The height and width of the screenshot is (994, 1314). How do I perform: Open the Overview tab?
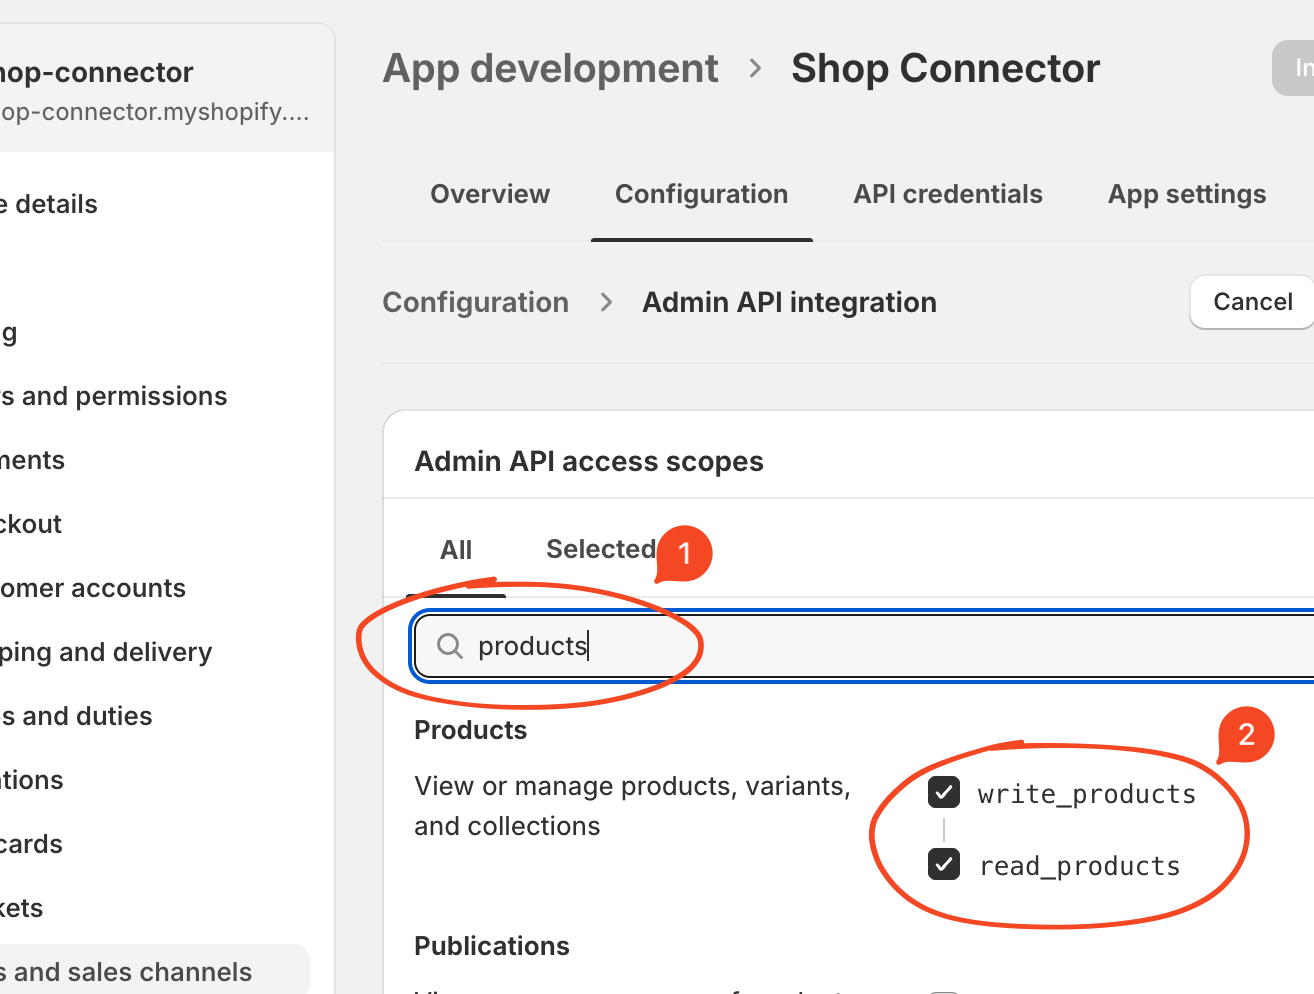(490, 194)
